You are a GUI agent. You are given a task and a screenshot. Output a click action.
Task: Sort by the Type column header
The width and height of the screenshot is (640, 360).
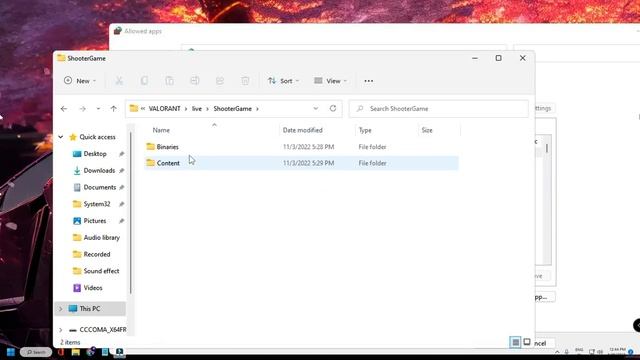click(365, 130)
